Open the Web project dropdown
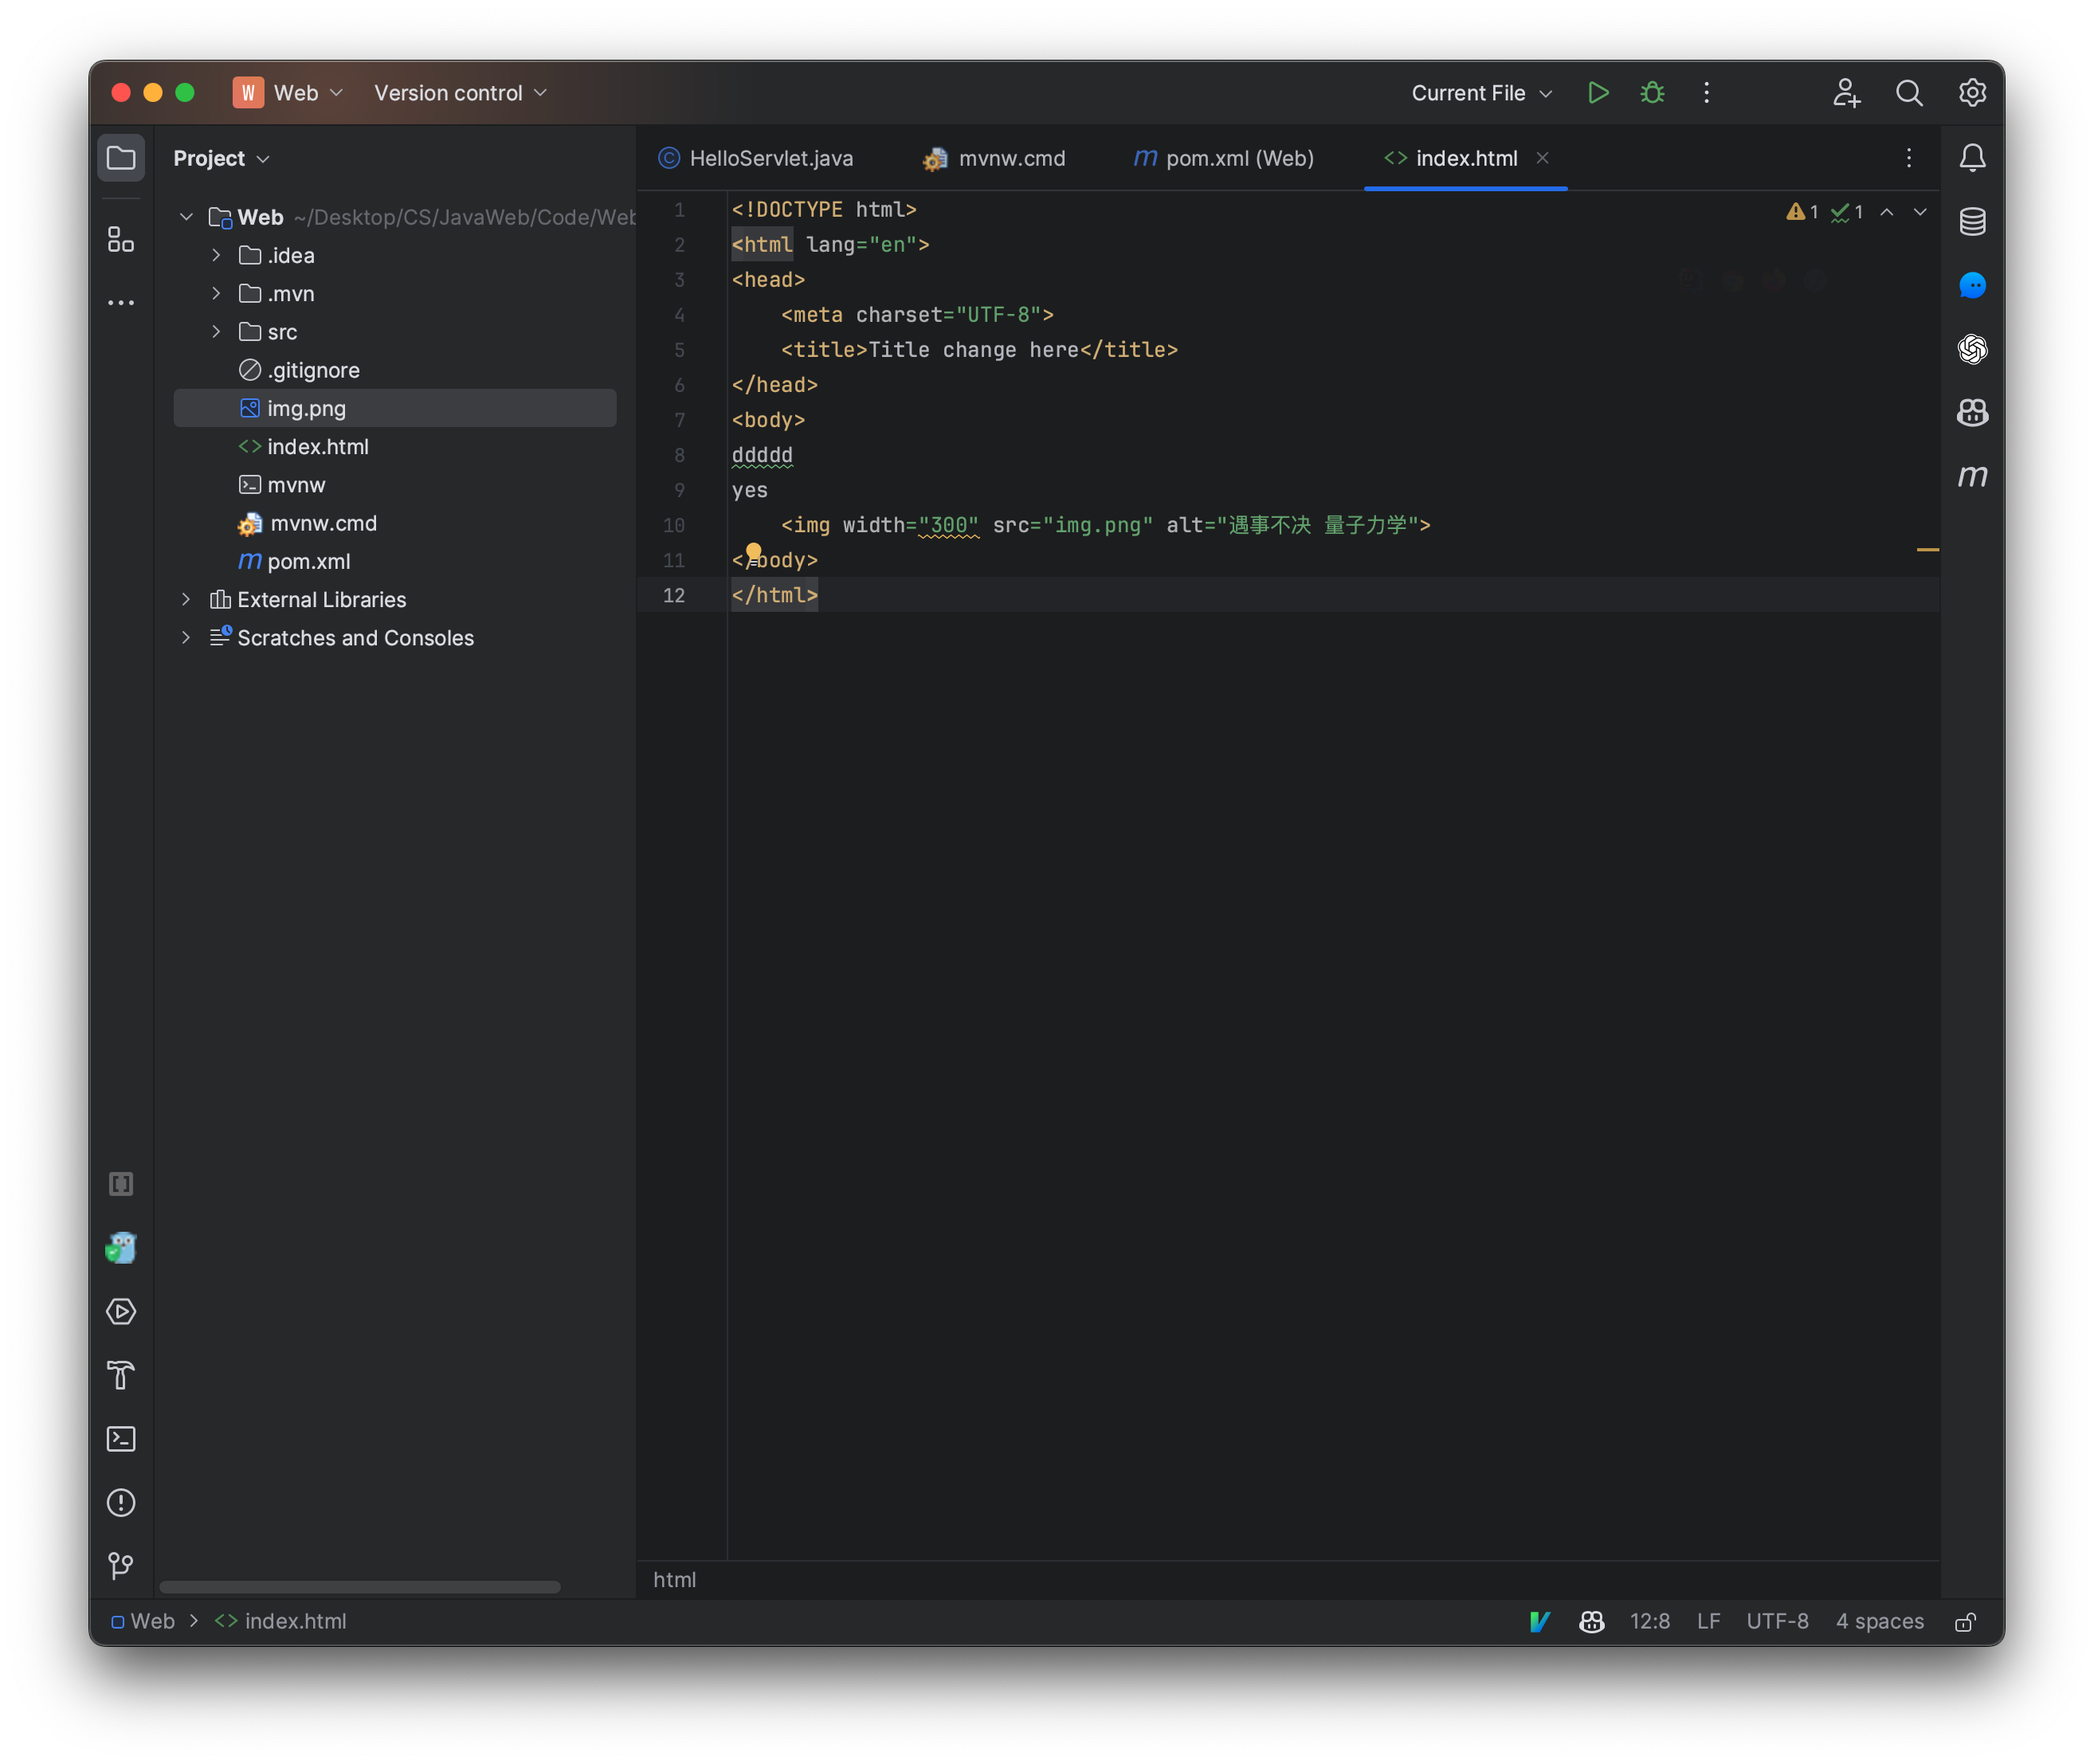The height and width of the screenshot is (1764, 2094). pos(288,93)
